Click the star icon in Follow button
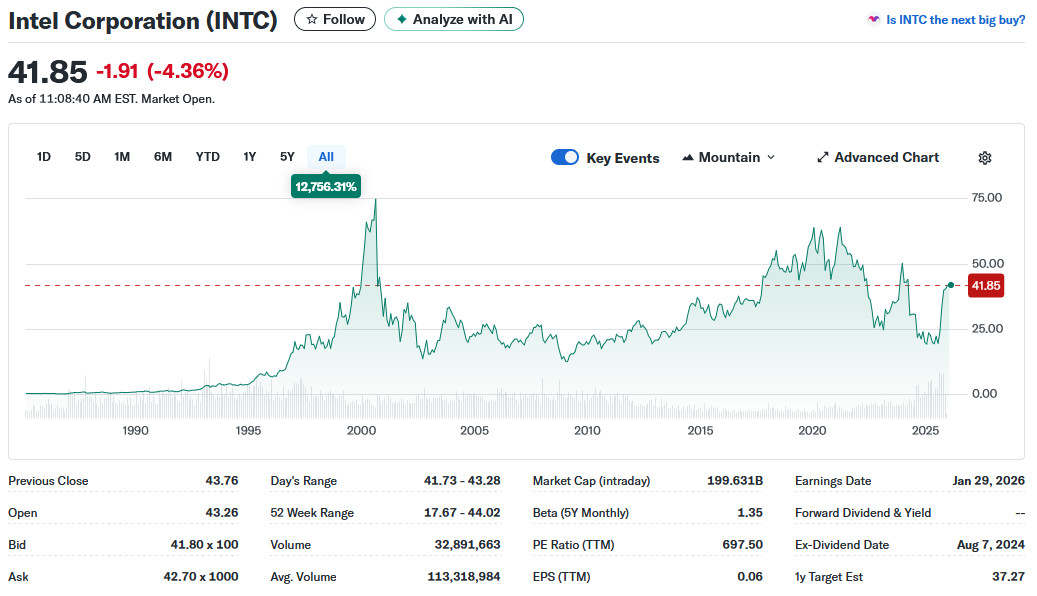Image resolution: width=1037 pixels, height=596 pixels. click(x=312, y=19)
